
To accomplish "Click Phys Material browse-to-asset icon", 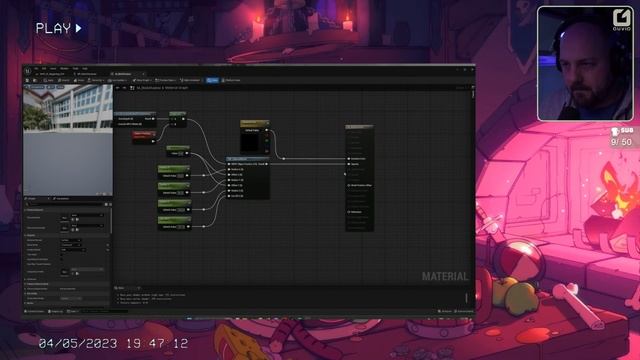I will [x=77, y=220].
